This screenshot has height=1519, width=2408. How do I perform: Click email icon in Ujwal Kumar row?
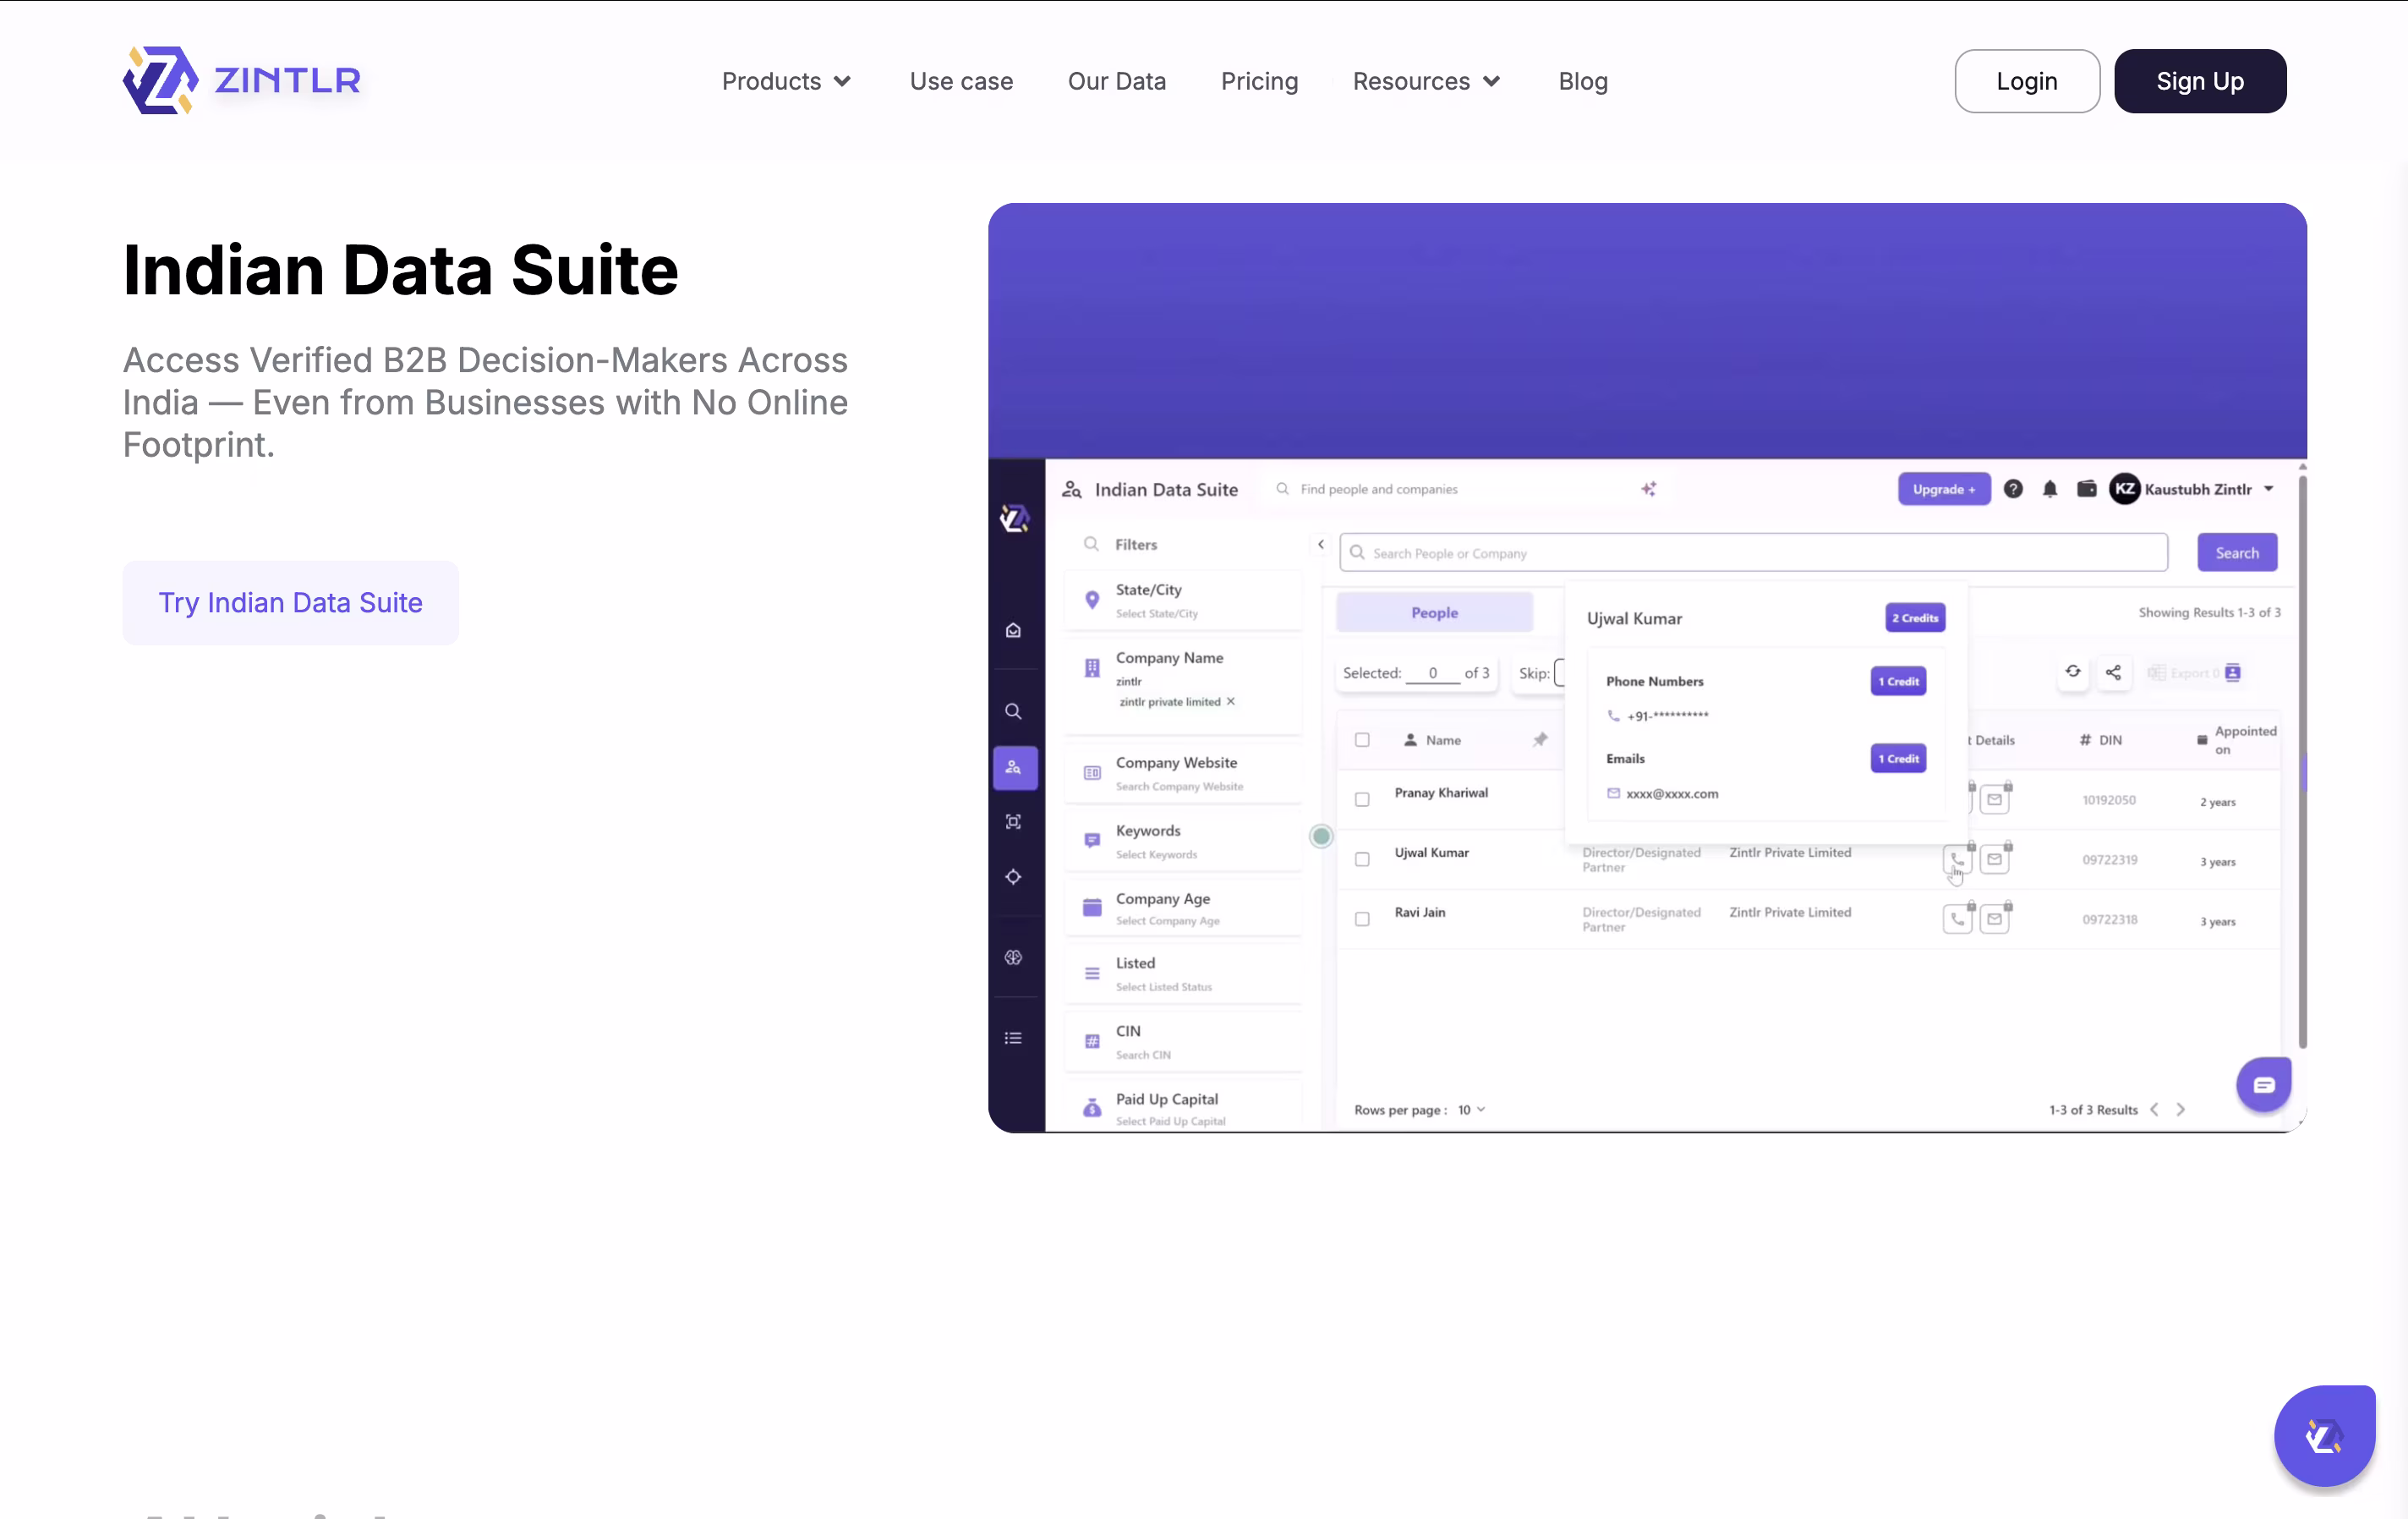click(1995, 859)
